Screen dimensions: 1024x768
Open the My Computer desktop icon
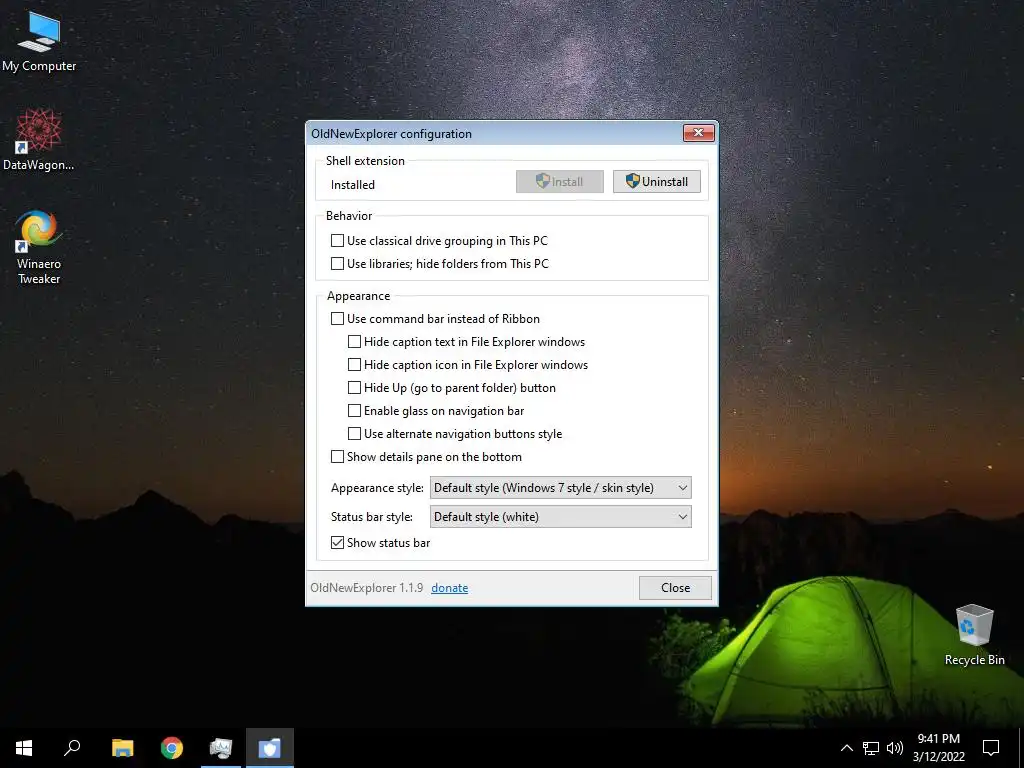tap(39, 41)
